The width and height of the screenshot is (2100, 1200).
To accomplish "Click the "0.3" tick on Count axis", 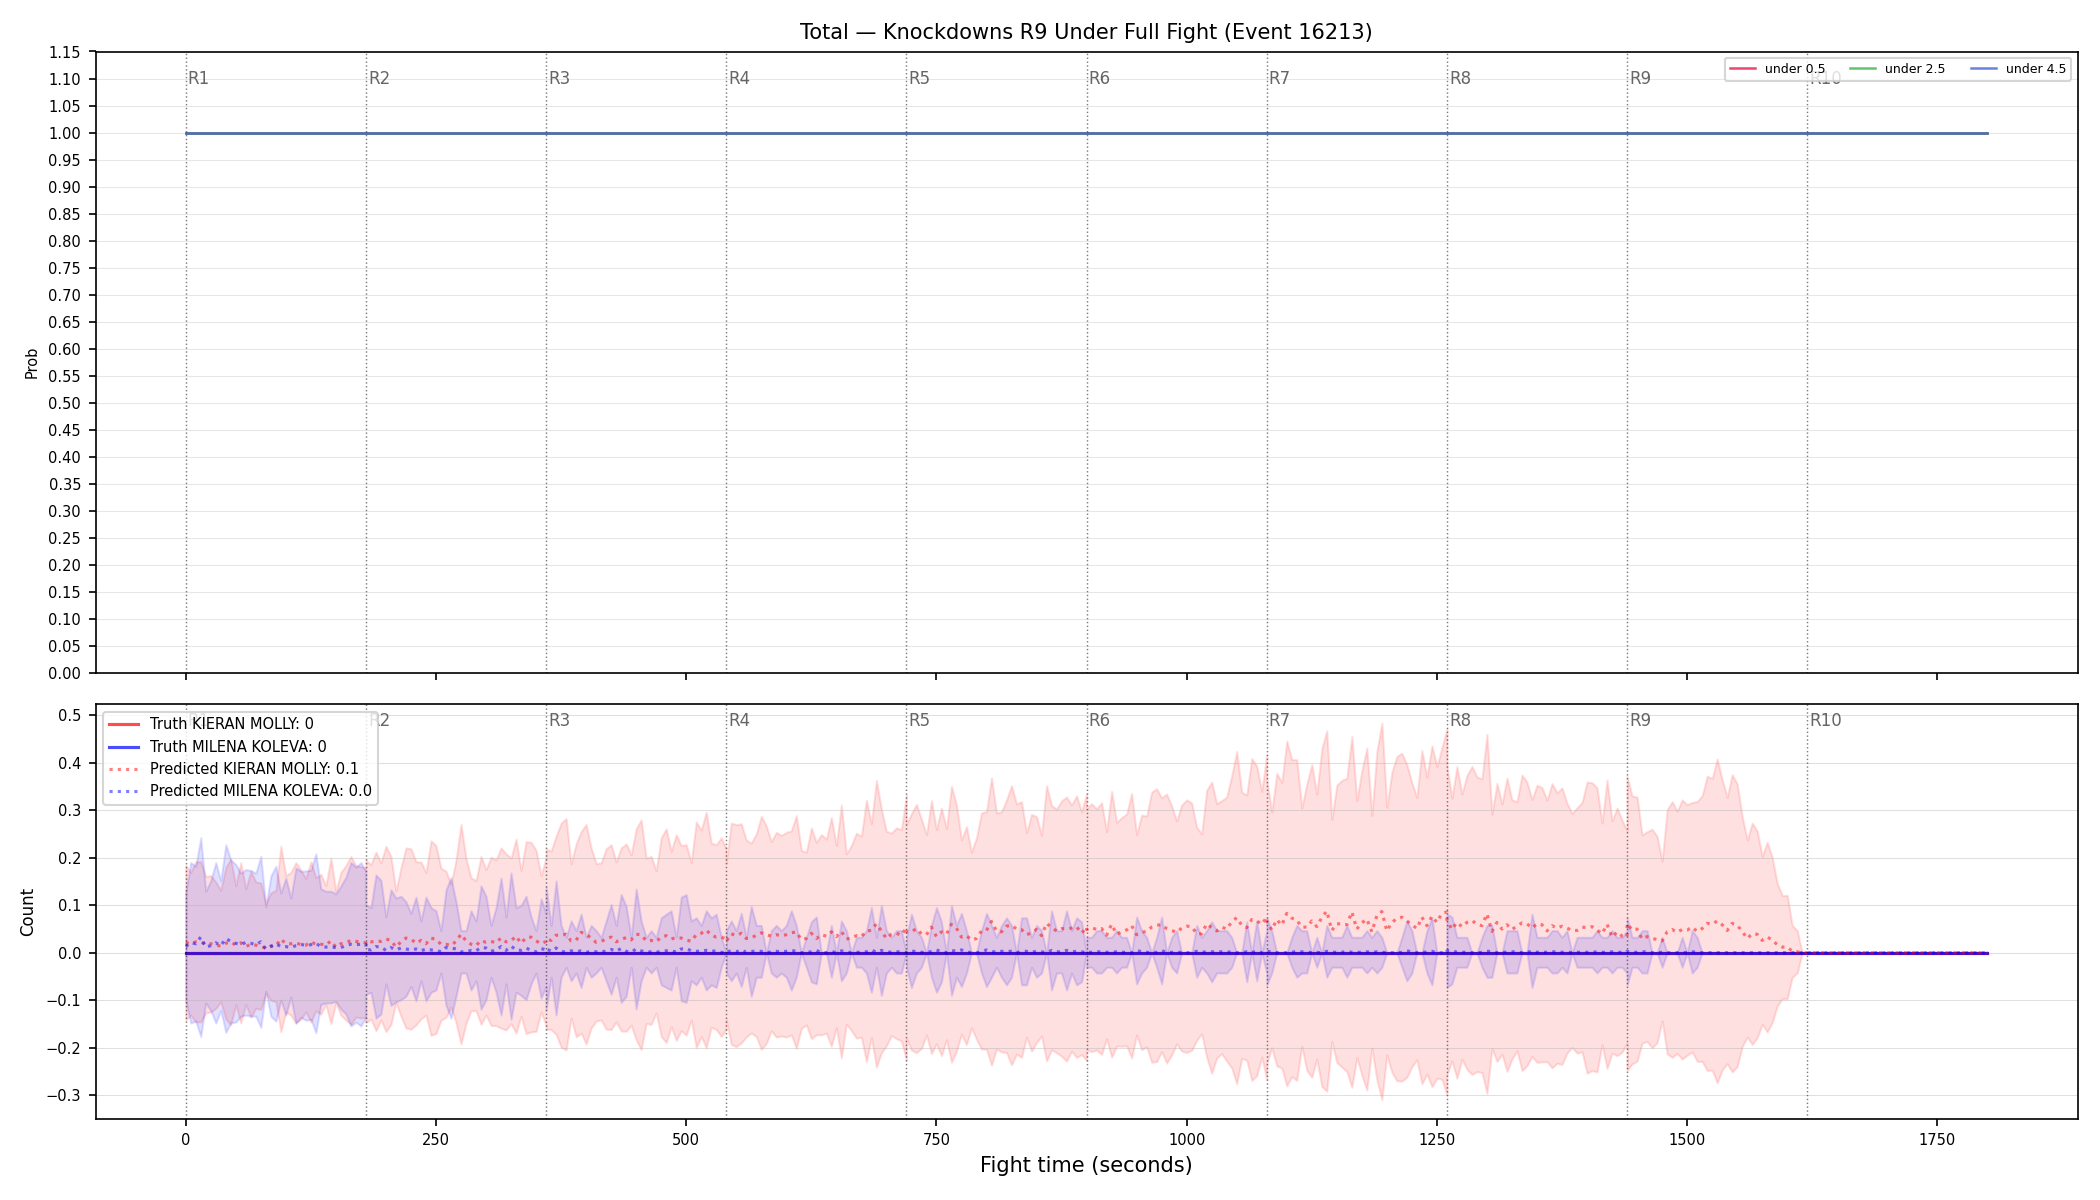I will [x=70, y=810].
